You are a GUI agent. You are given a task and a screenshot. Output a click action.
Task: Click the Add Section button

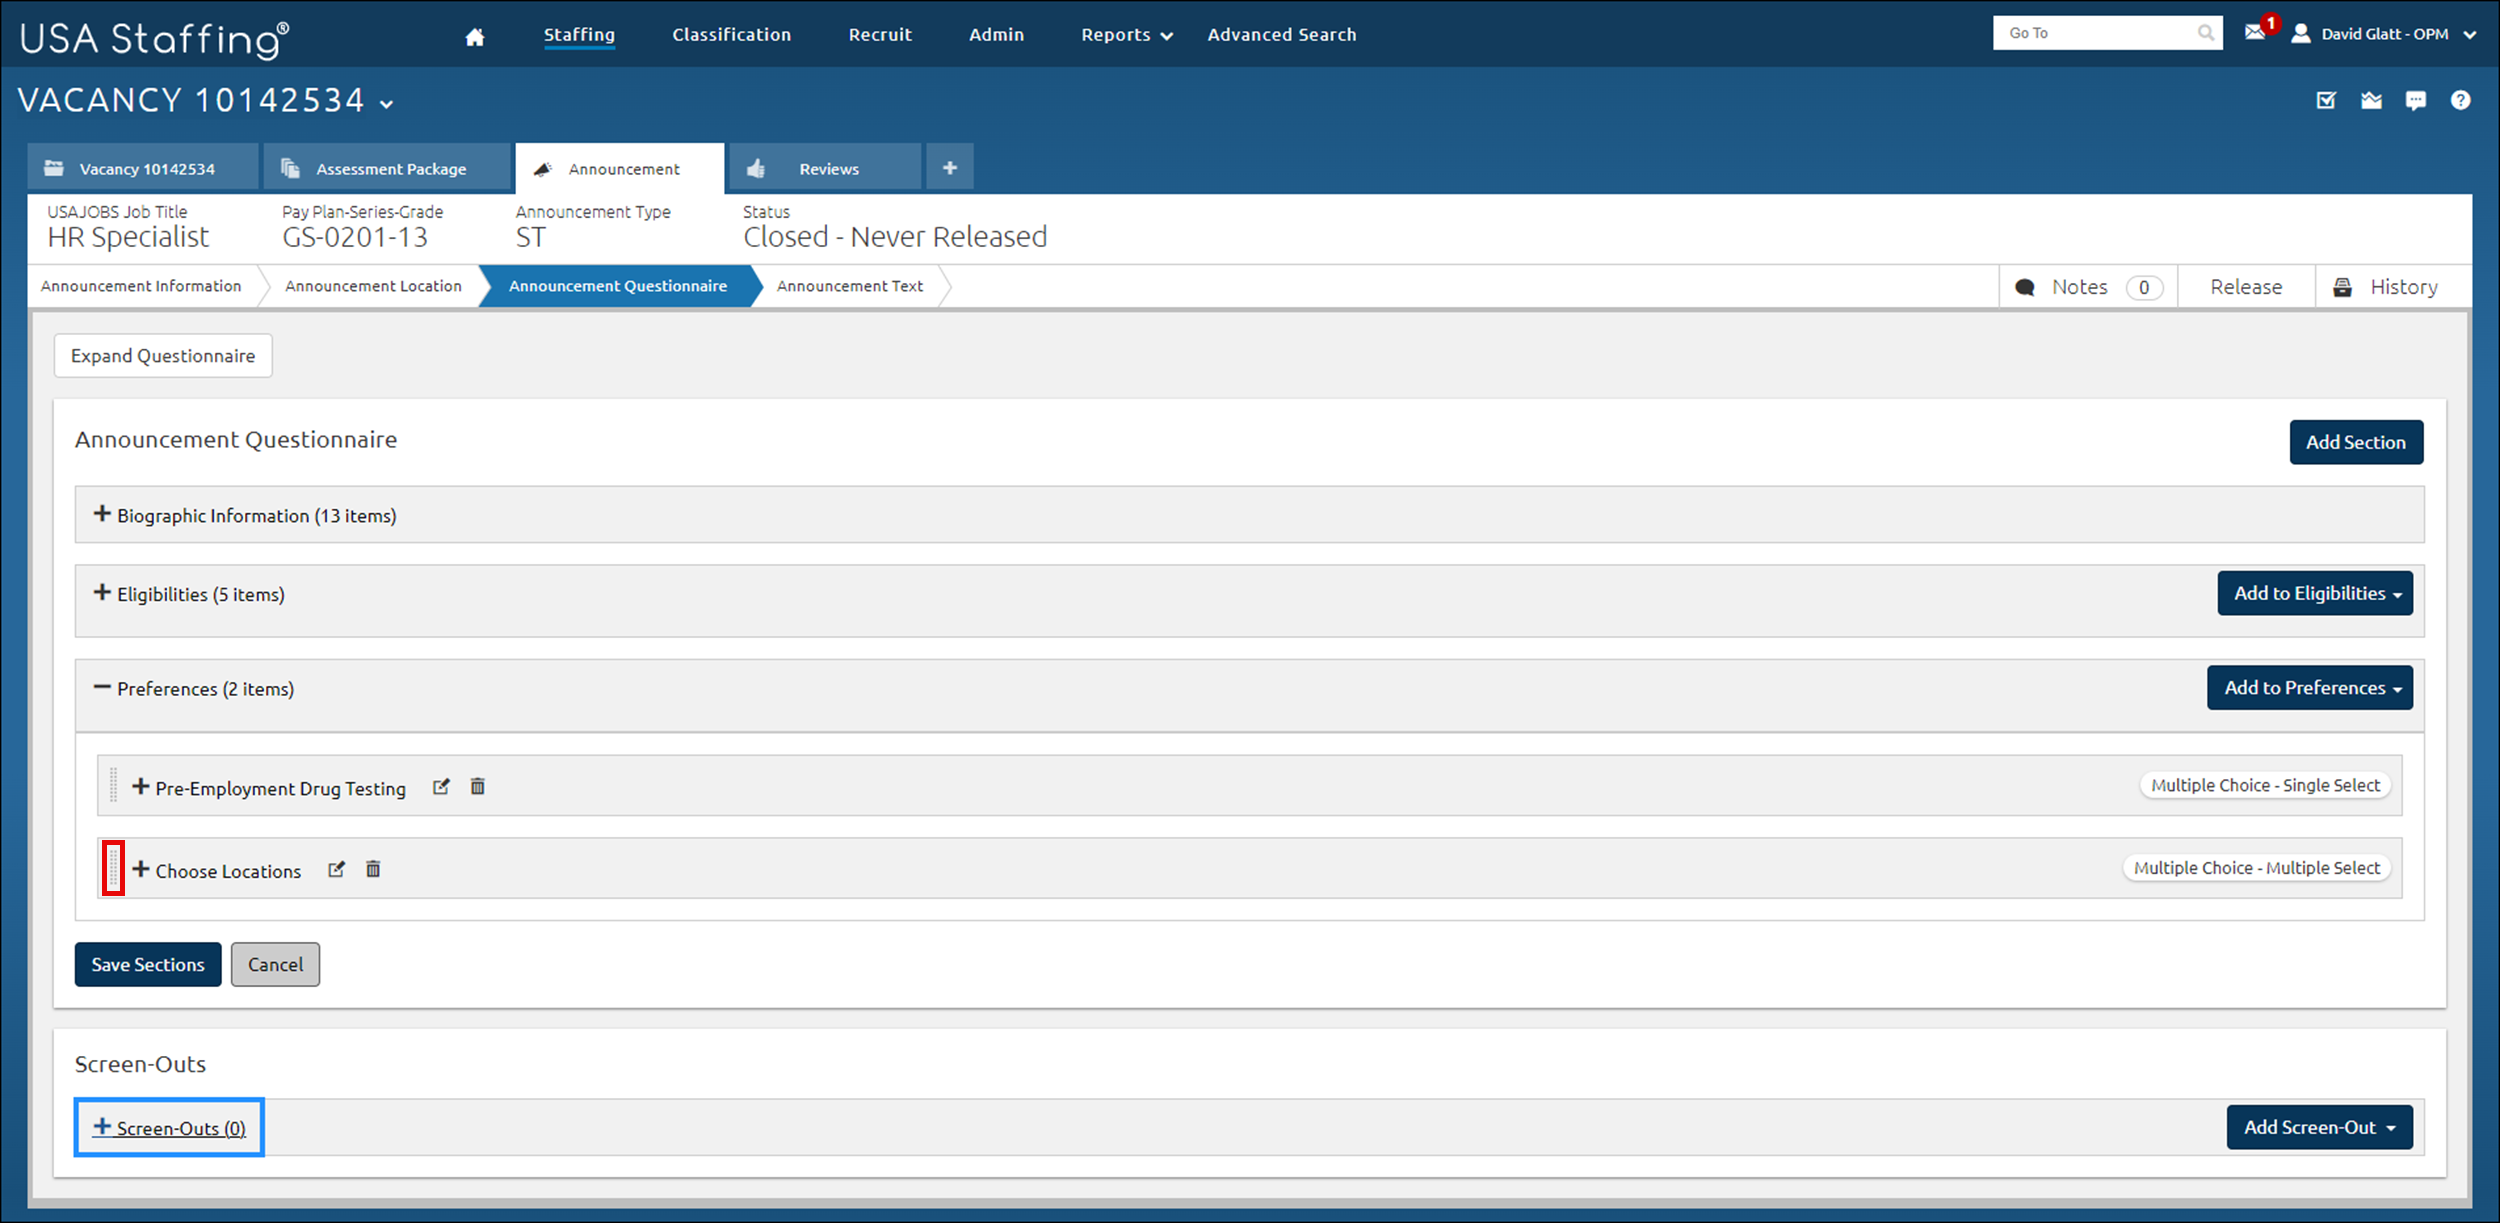coord(2356,442)
